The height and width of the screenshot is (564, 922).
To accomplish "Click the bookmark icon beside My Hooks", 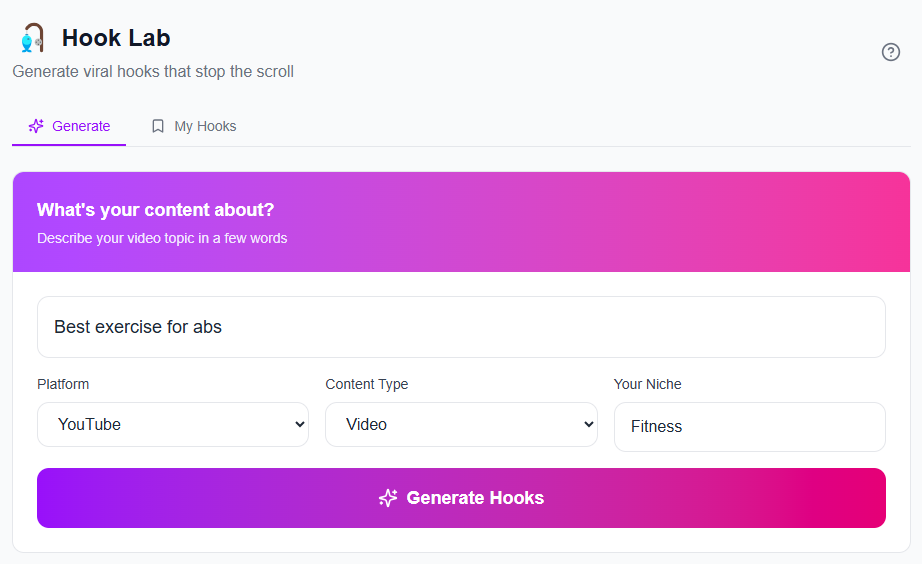I will tap(158, 126).
